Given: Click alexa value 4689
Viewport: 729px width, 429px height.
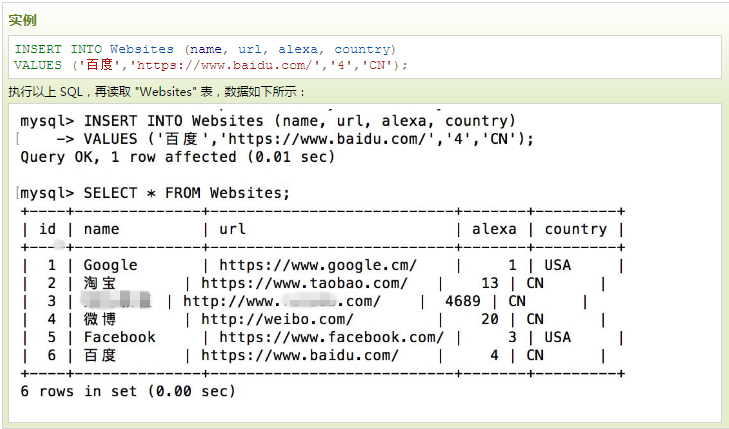Looking at the screenshot, I should (463, 301).
